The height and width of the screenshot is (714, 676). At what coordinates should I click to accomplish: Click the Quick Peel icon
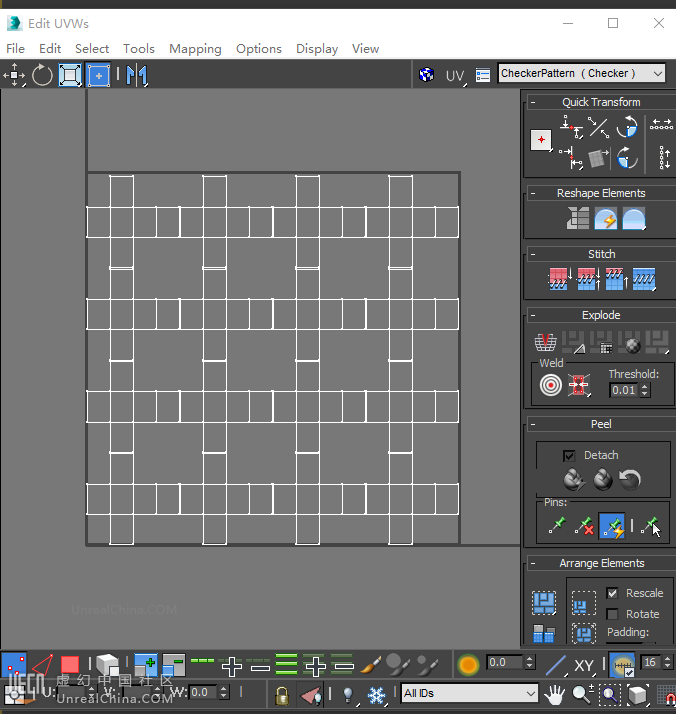click(574, 479)
